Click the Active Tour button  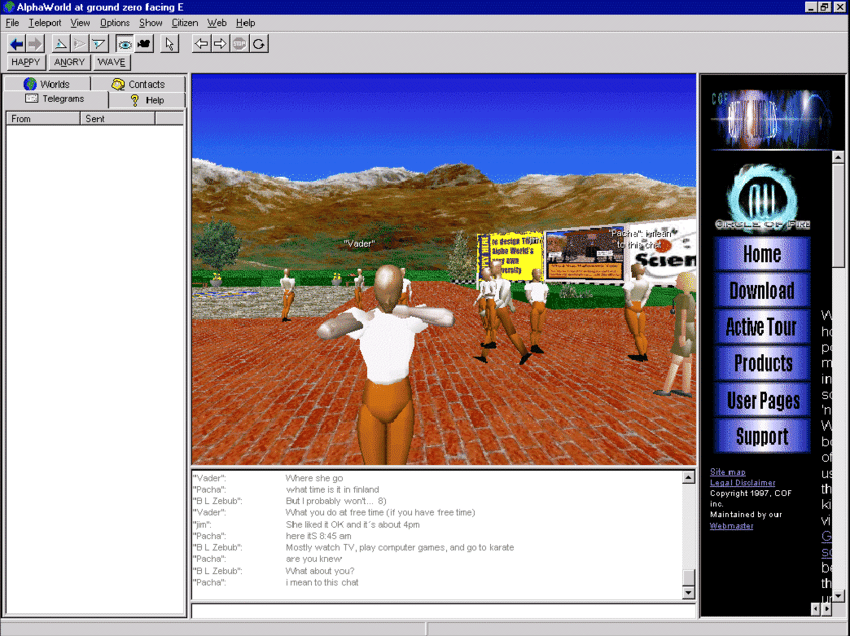(762, 327)
